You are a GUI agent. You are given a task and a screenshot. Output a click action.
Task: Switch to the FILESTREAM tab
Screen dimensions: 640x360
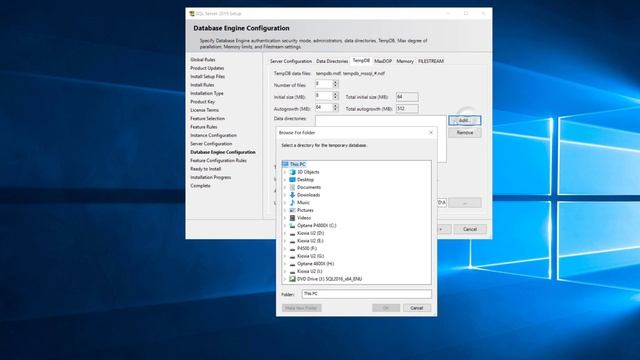tap(431, 61)
